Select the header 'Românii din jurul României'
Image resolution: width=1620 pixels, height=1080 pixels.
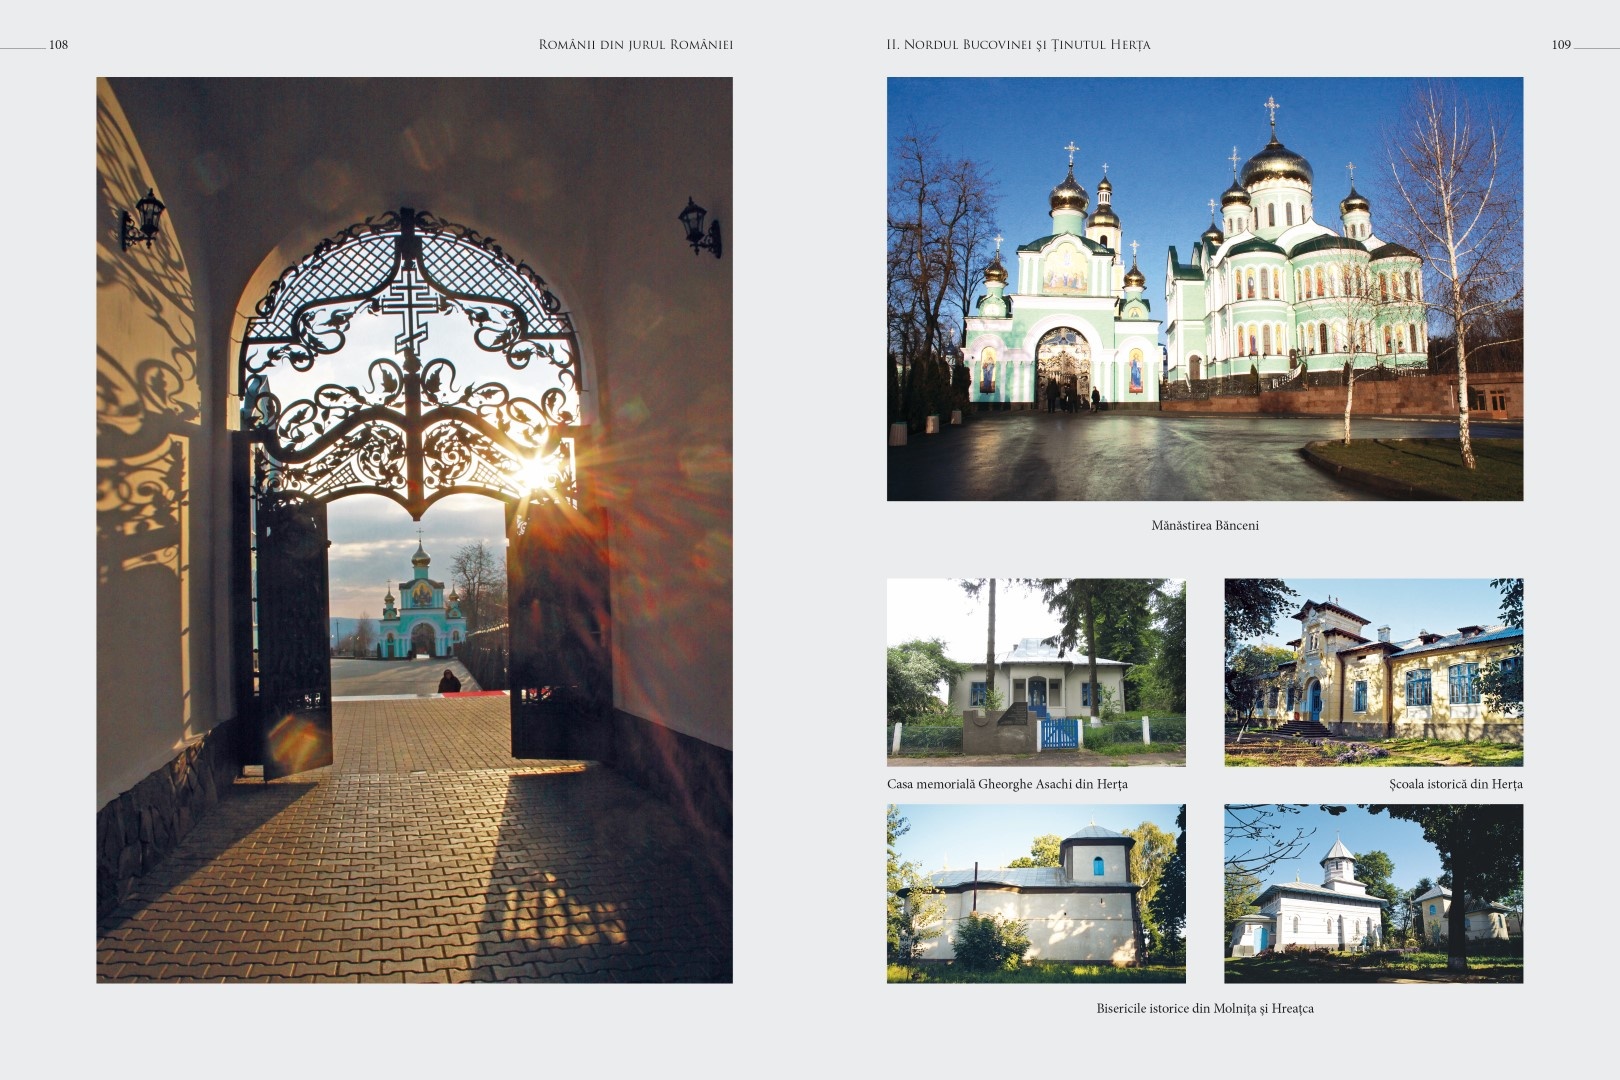tap(635, 45)
